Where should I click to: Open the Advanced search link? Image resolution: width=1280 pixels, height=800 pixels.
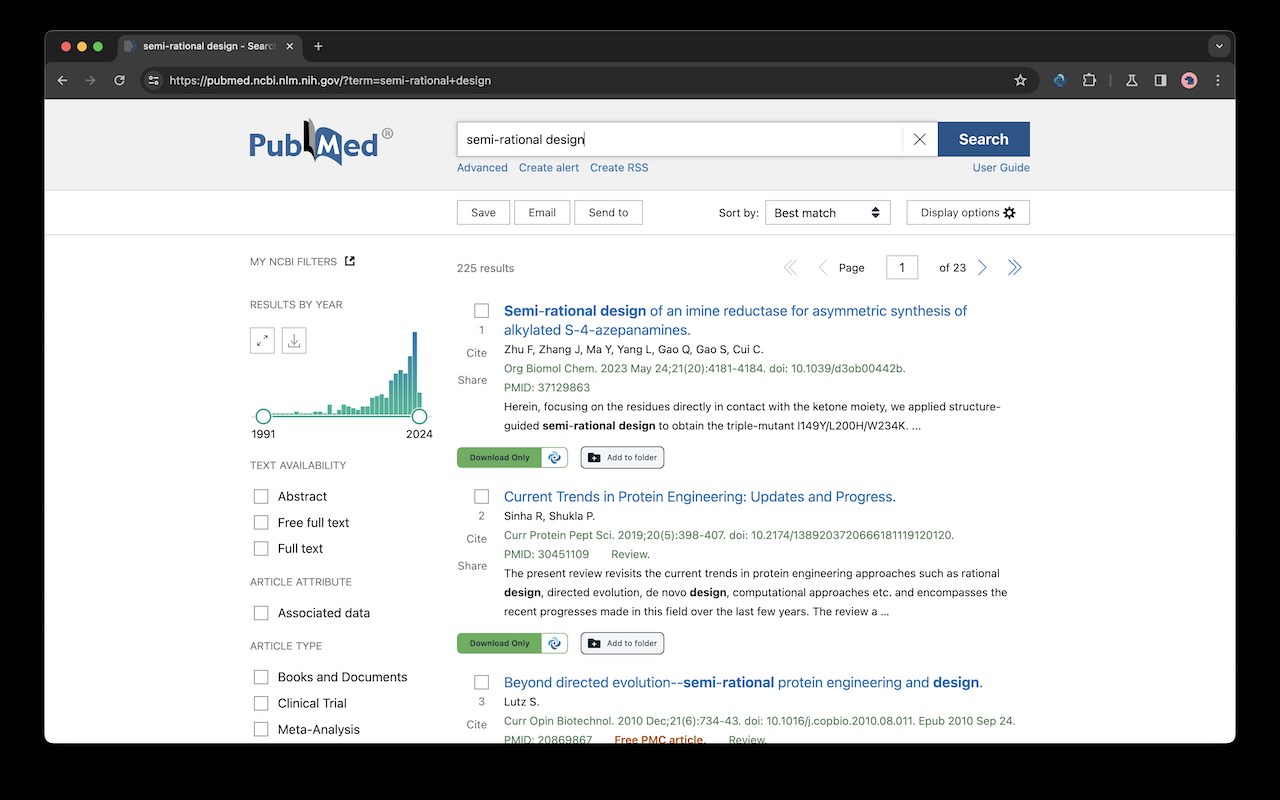[482, 168]
